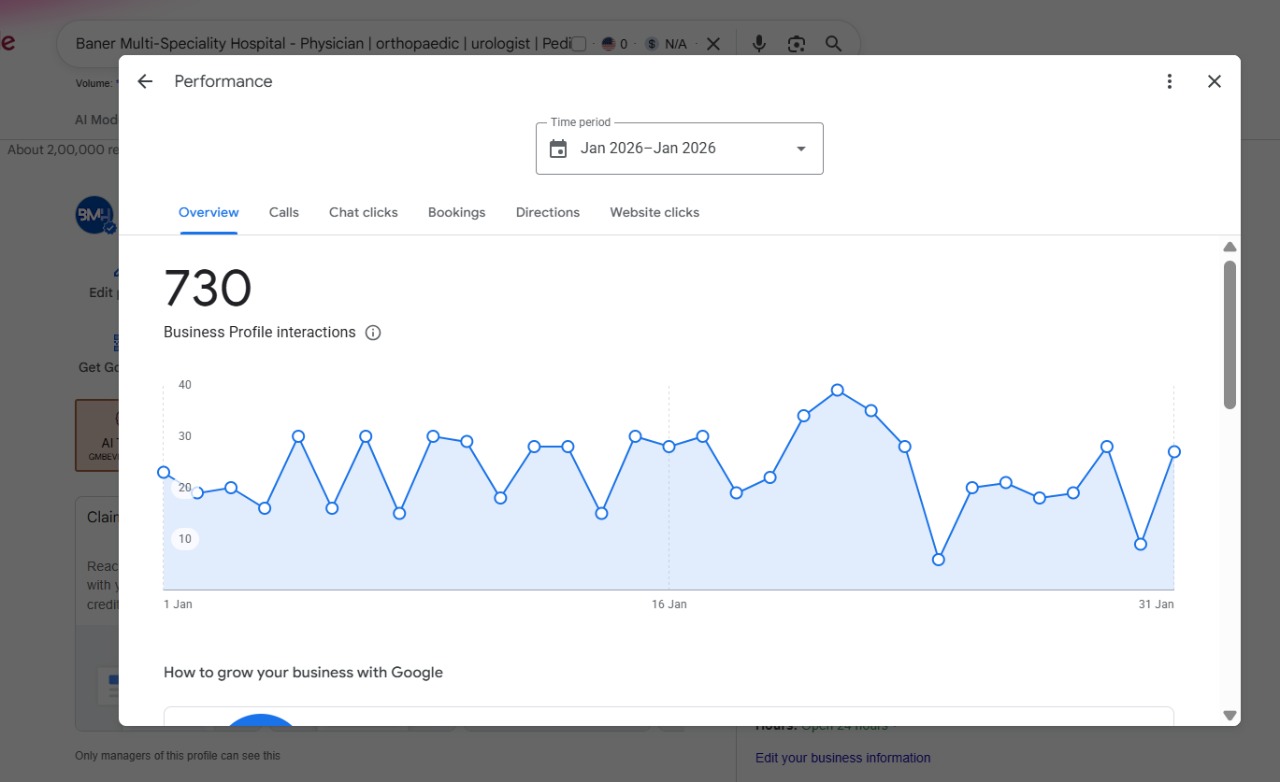The image size is (1280, 782).
Task: Click the info icon beside Business Profile interactions
Action: coord(373,333)
